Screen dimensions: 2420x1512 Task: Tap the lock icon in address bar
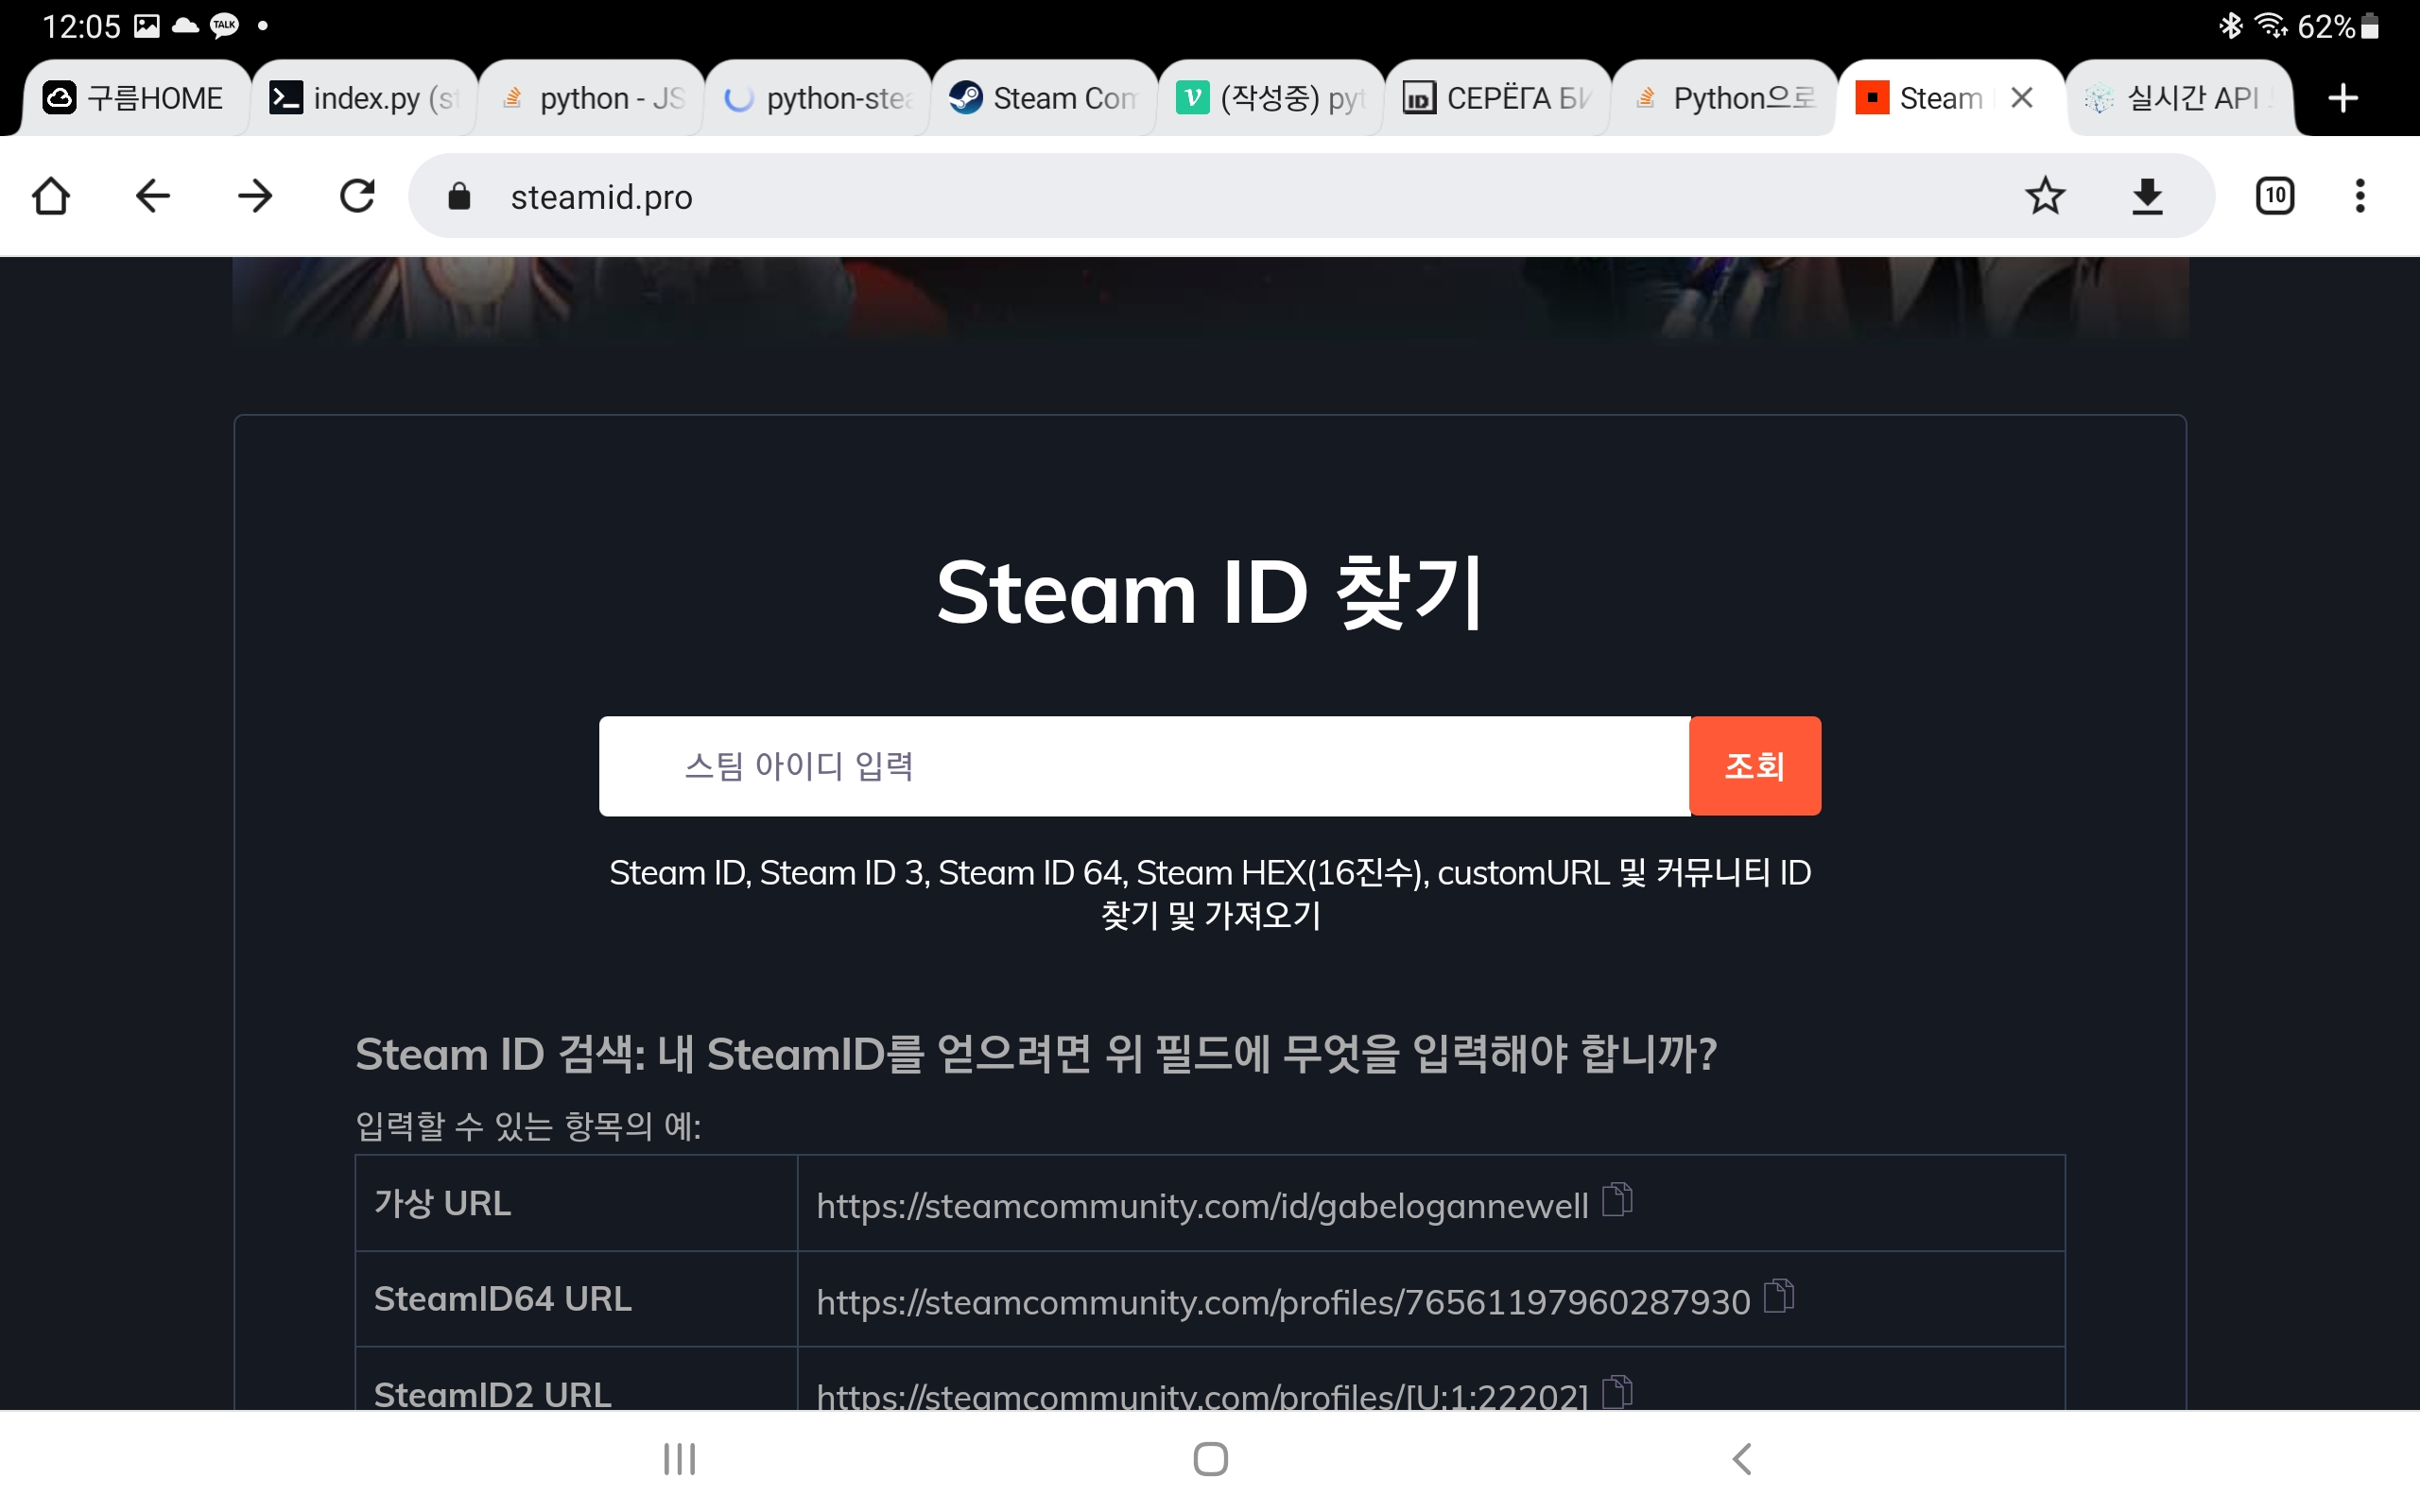point(459,196)
